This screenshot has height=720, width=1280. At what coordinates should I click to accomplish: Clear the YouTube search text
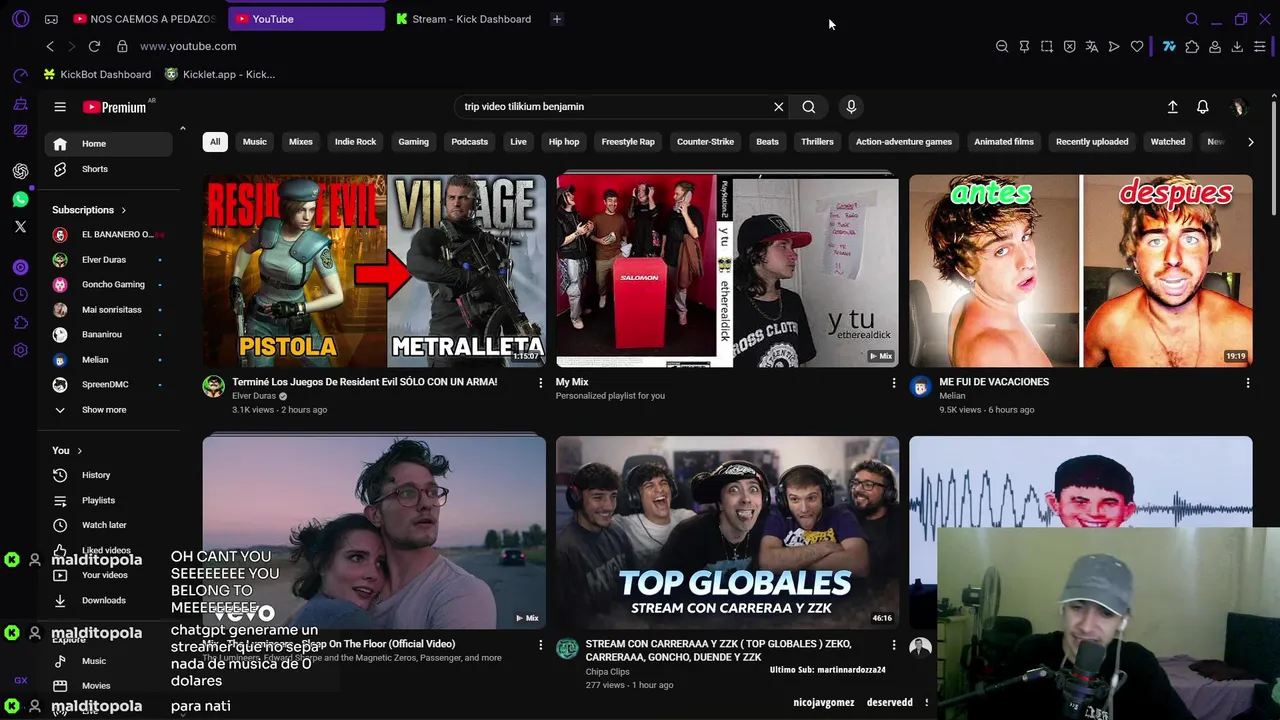[x=779, y=107]
